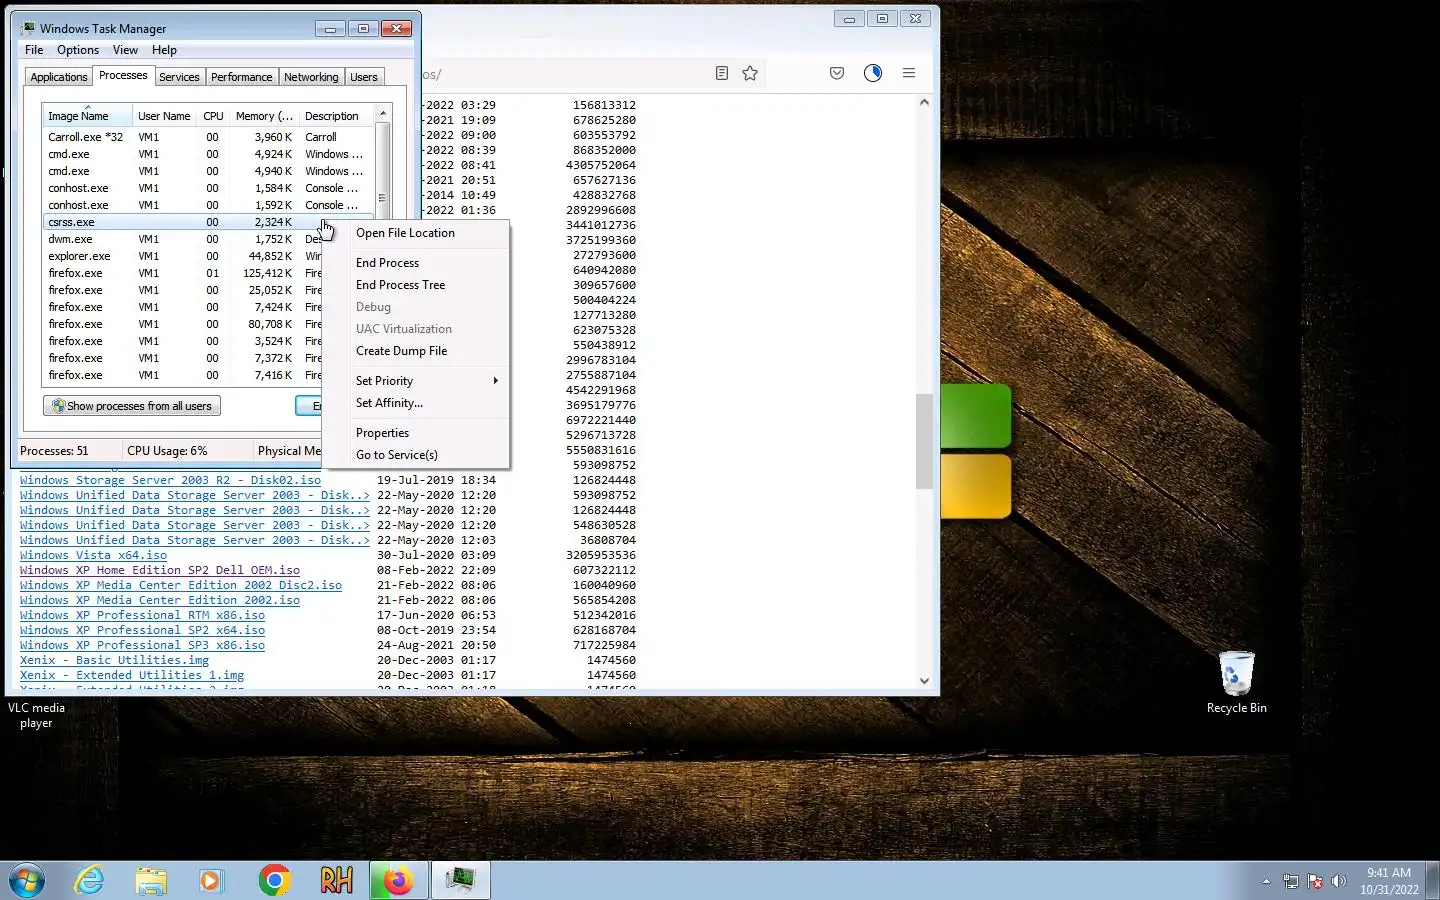Image resolution: width=1440 pixels, height=900 pixels.
Task: Switch to the Networking tab
Action: point(311,77)
